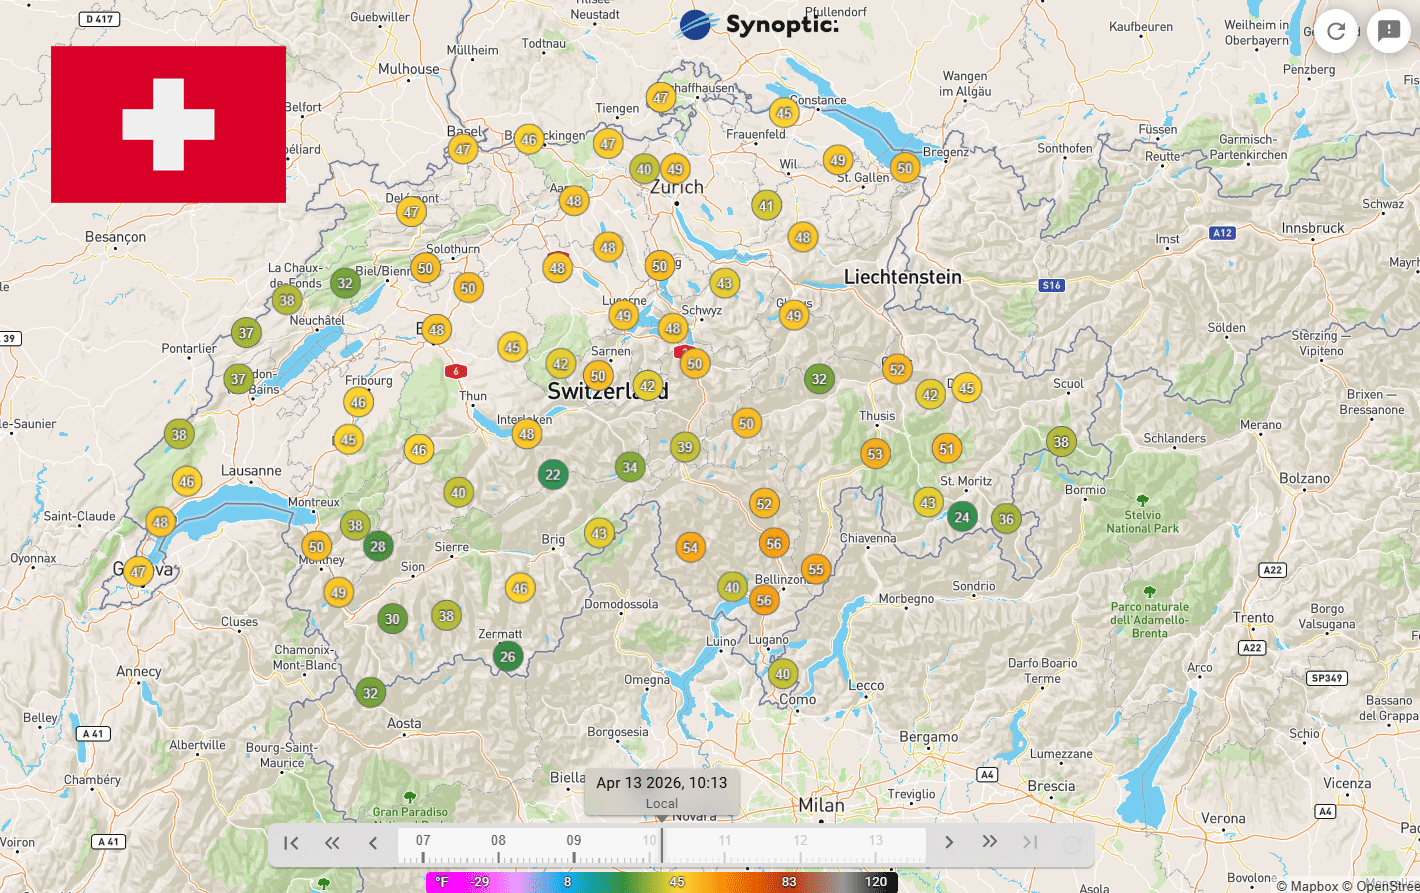Select the 30 station marker

[392, 619]
